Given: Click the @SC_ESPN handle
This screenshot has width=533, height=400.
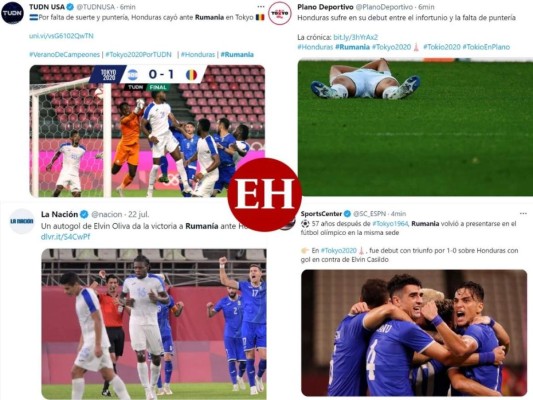Looking at the screenshot, I should click(x=369, y=214).
